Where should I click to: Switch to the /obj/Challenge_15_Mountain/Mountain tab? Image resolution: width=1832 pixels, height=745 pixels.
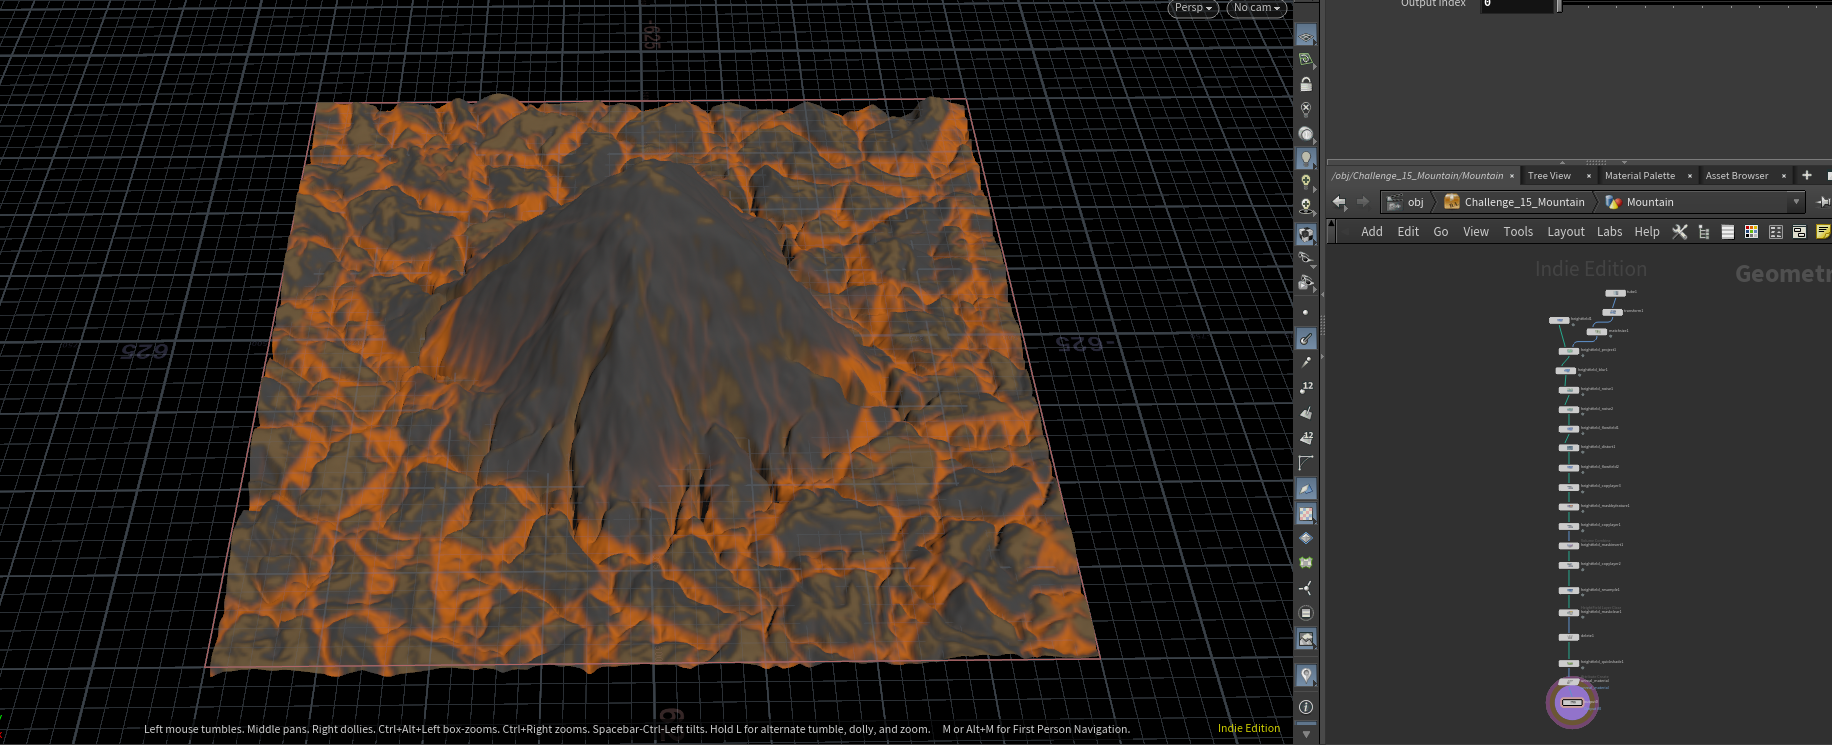click(x=1417, y=176)
